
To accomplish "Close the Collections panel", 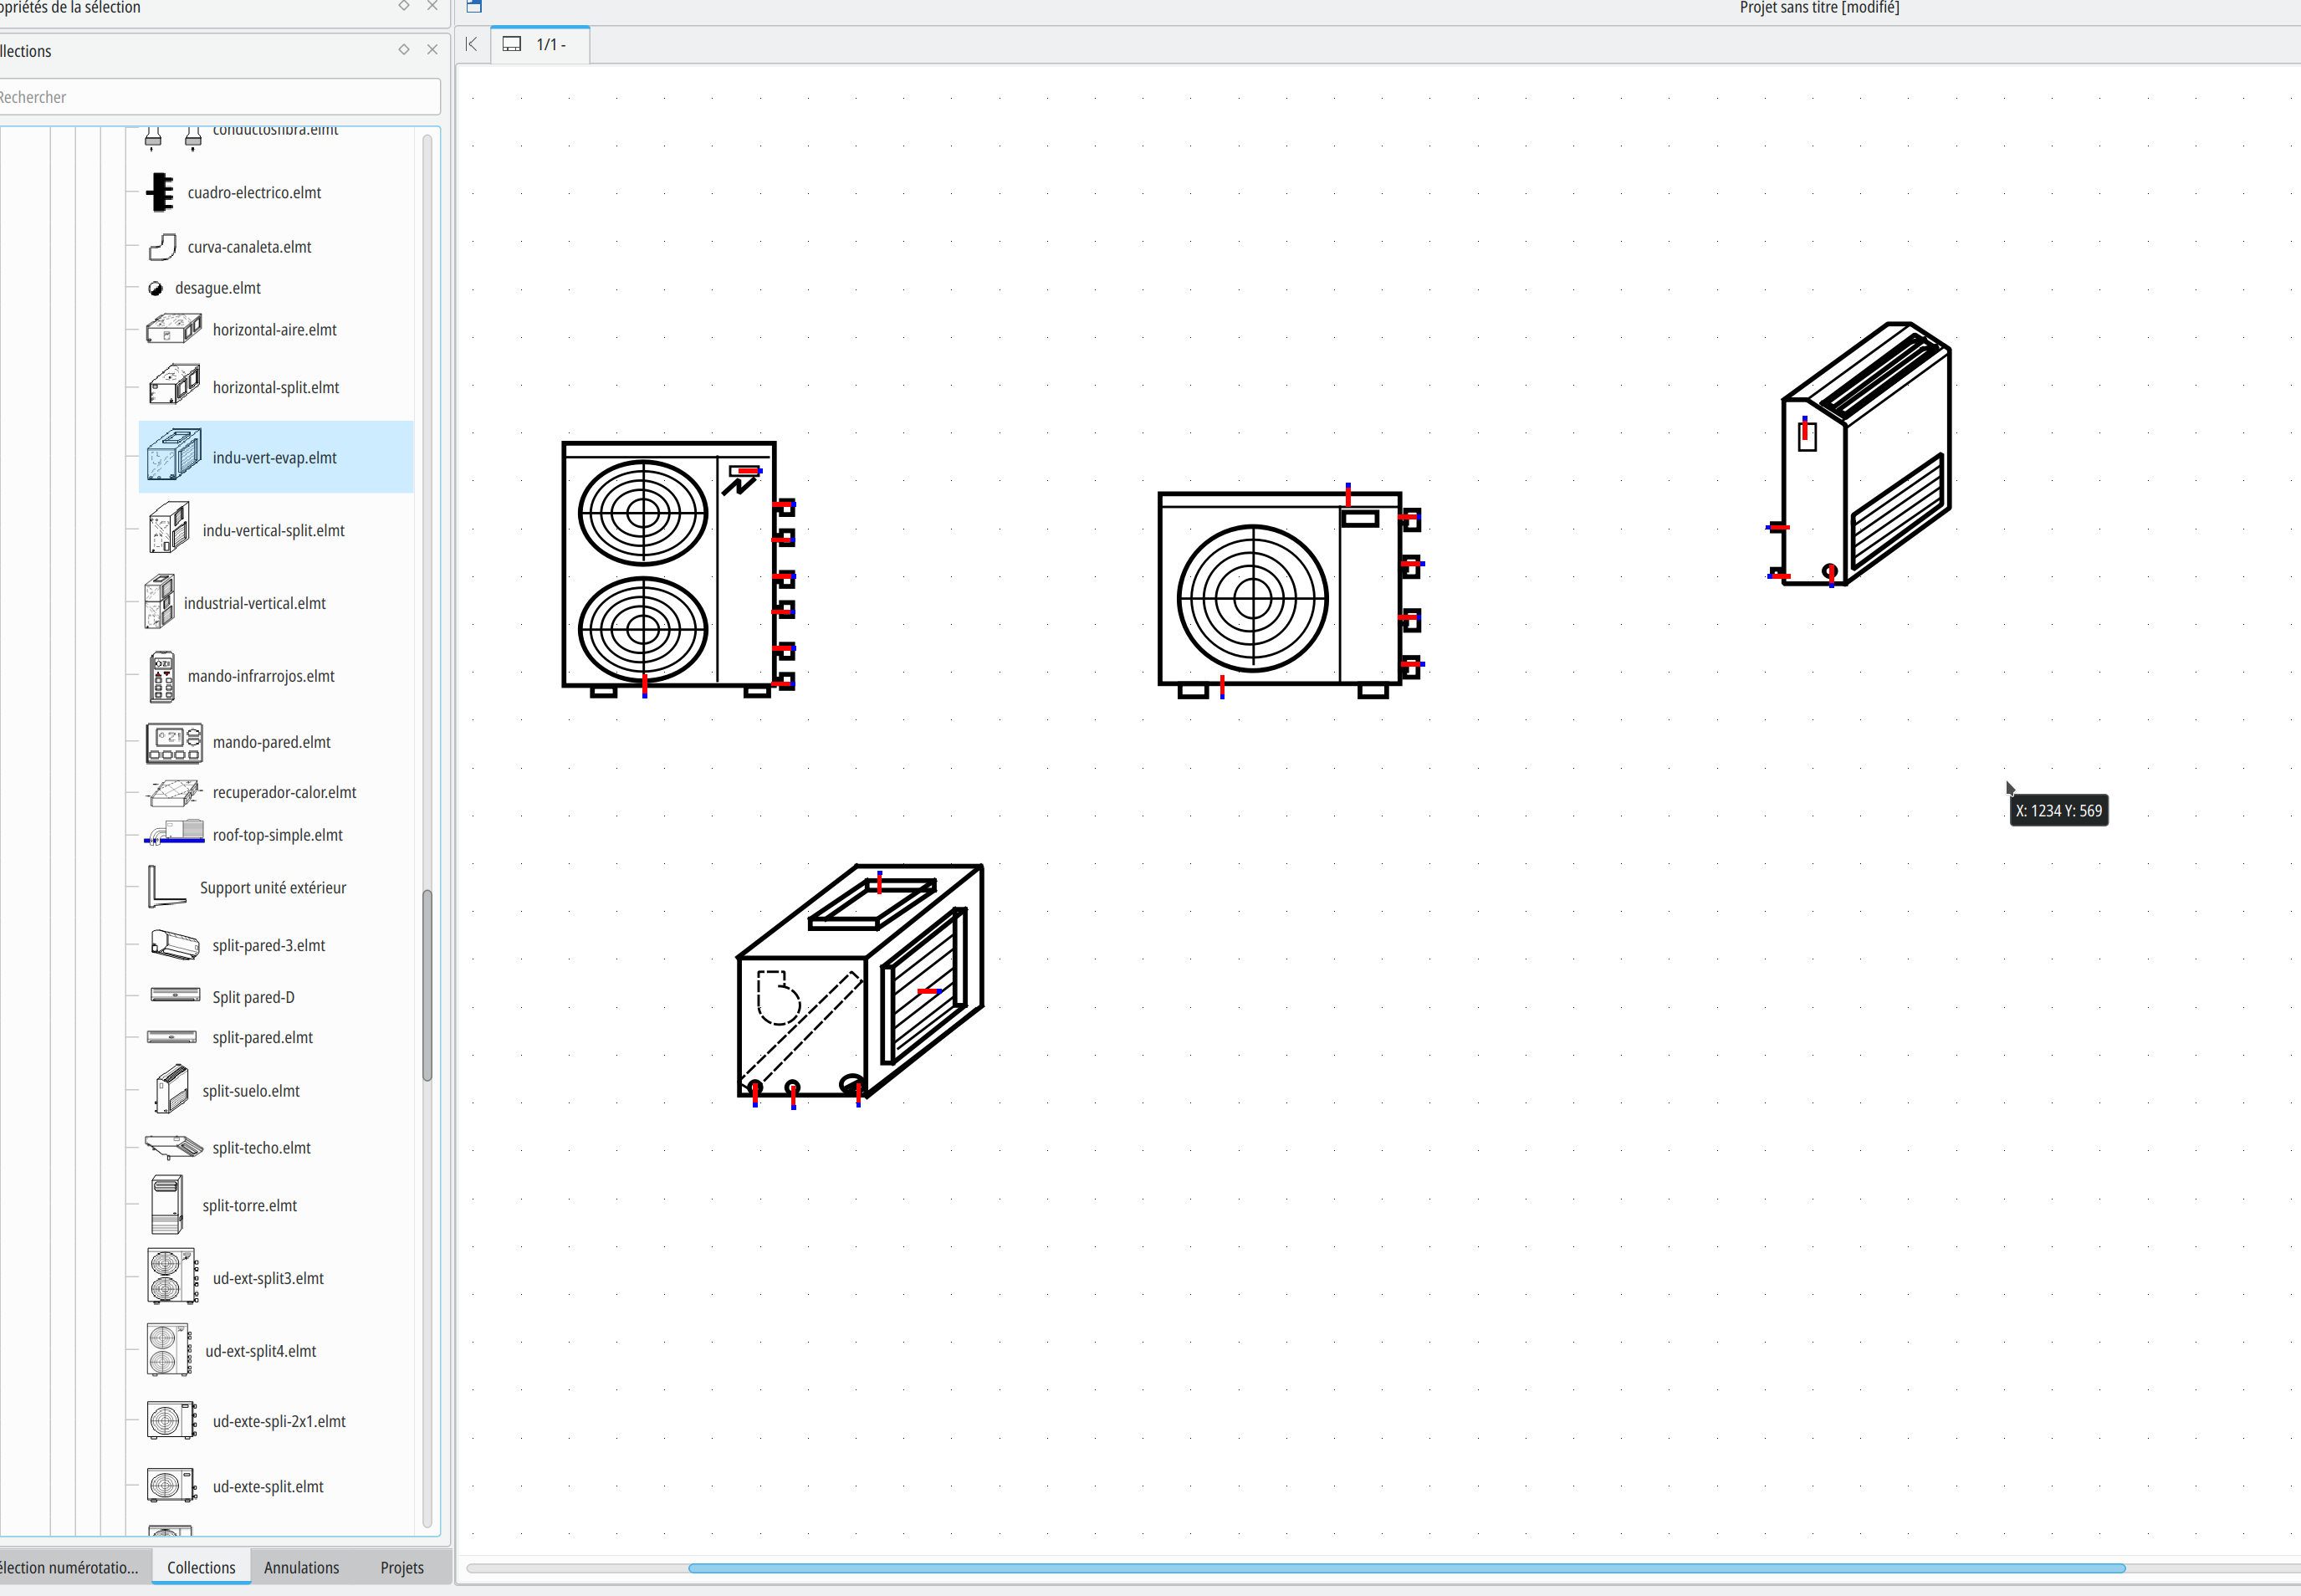I will point(432,49).
